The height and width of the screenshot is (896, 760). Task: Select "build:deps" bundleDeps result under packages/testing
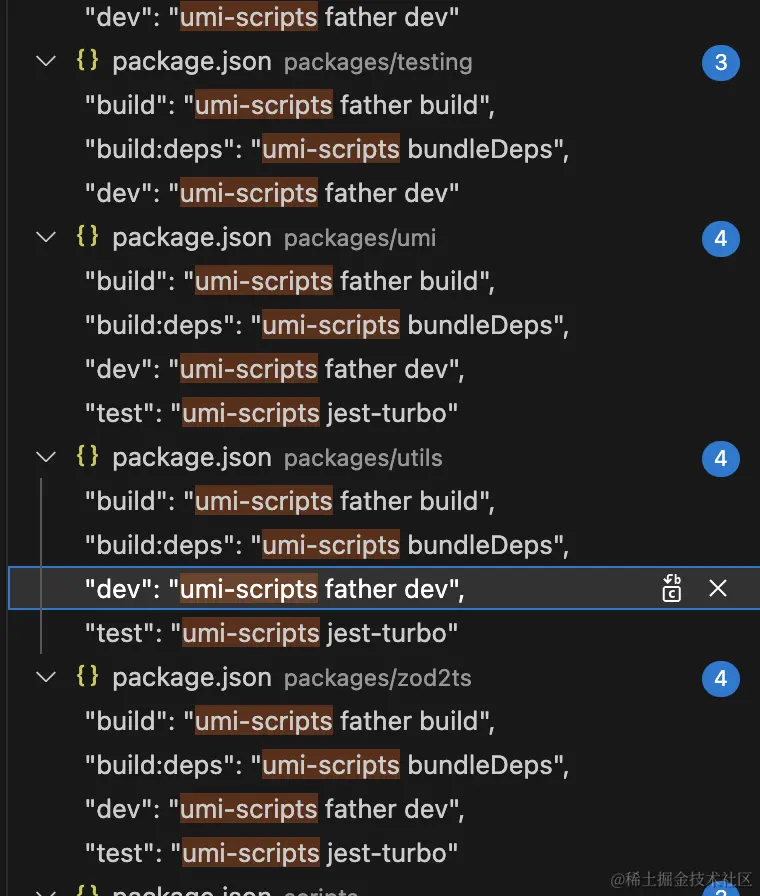[327, 149]
